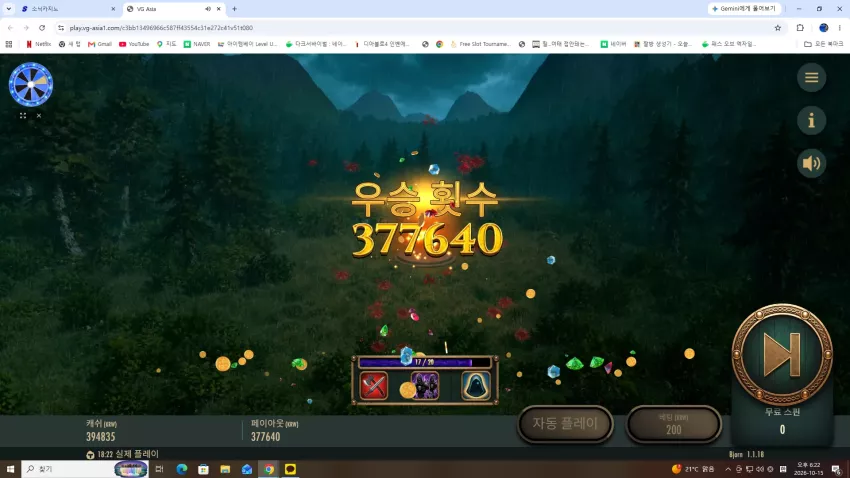
Task: Open the hamburger game menu
Action: tap(811, 77)
